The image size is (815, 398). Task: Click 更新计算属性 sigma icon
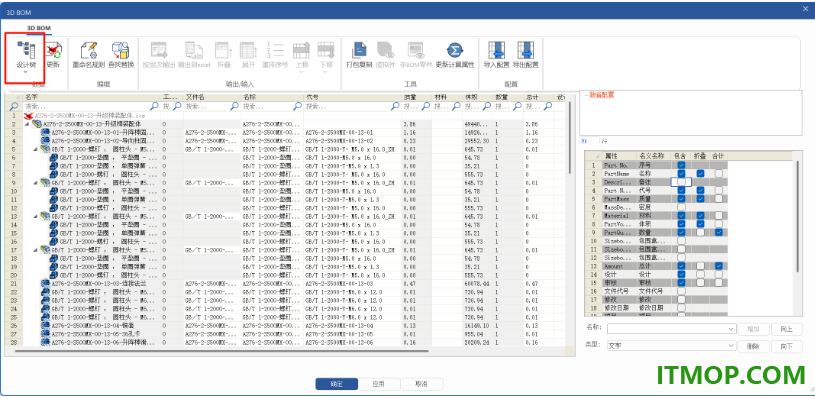point(455,51)
